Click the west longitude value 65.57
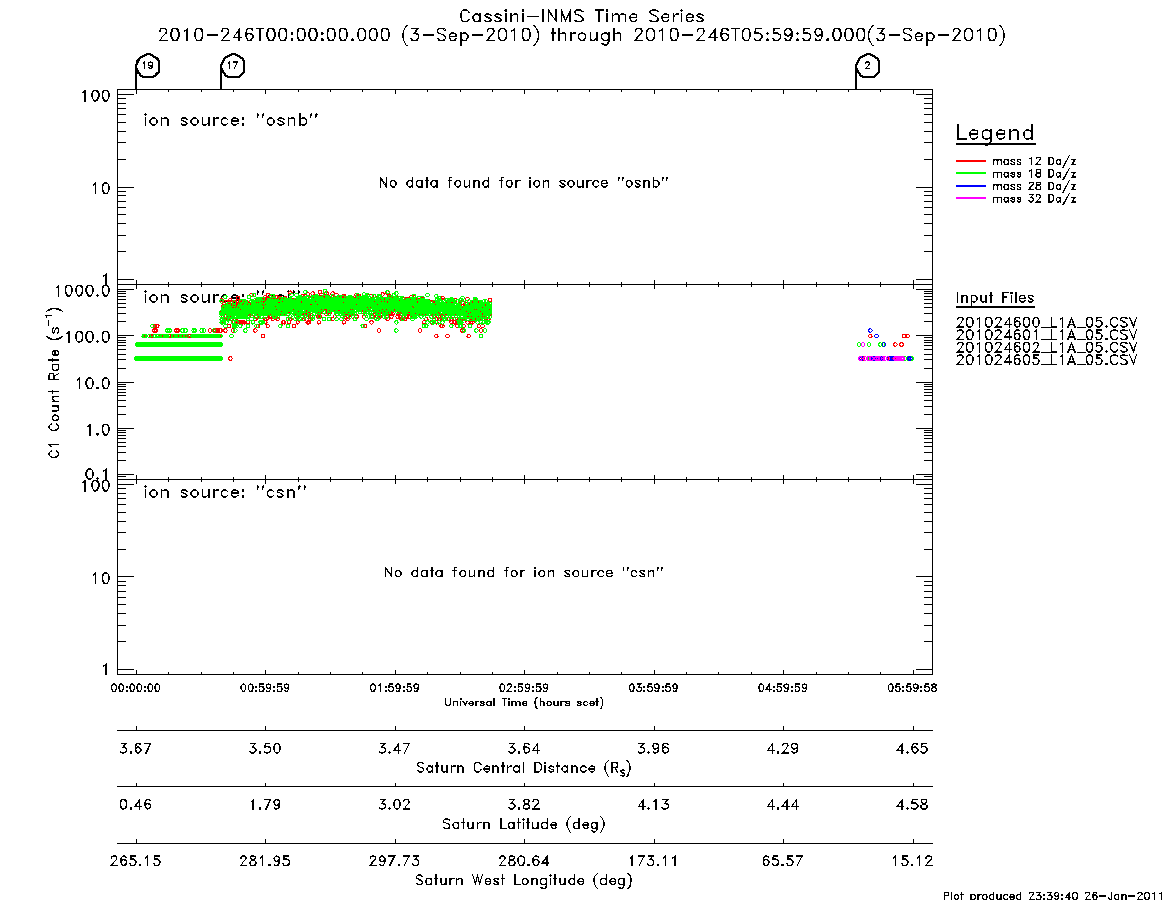This screenshot has height=900, width=1165. pyautogui.click(x=782, y=861)
